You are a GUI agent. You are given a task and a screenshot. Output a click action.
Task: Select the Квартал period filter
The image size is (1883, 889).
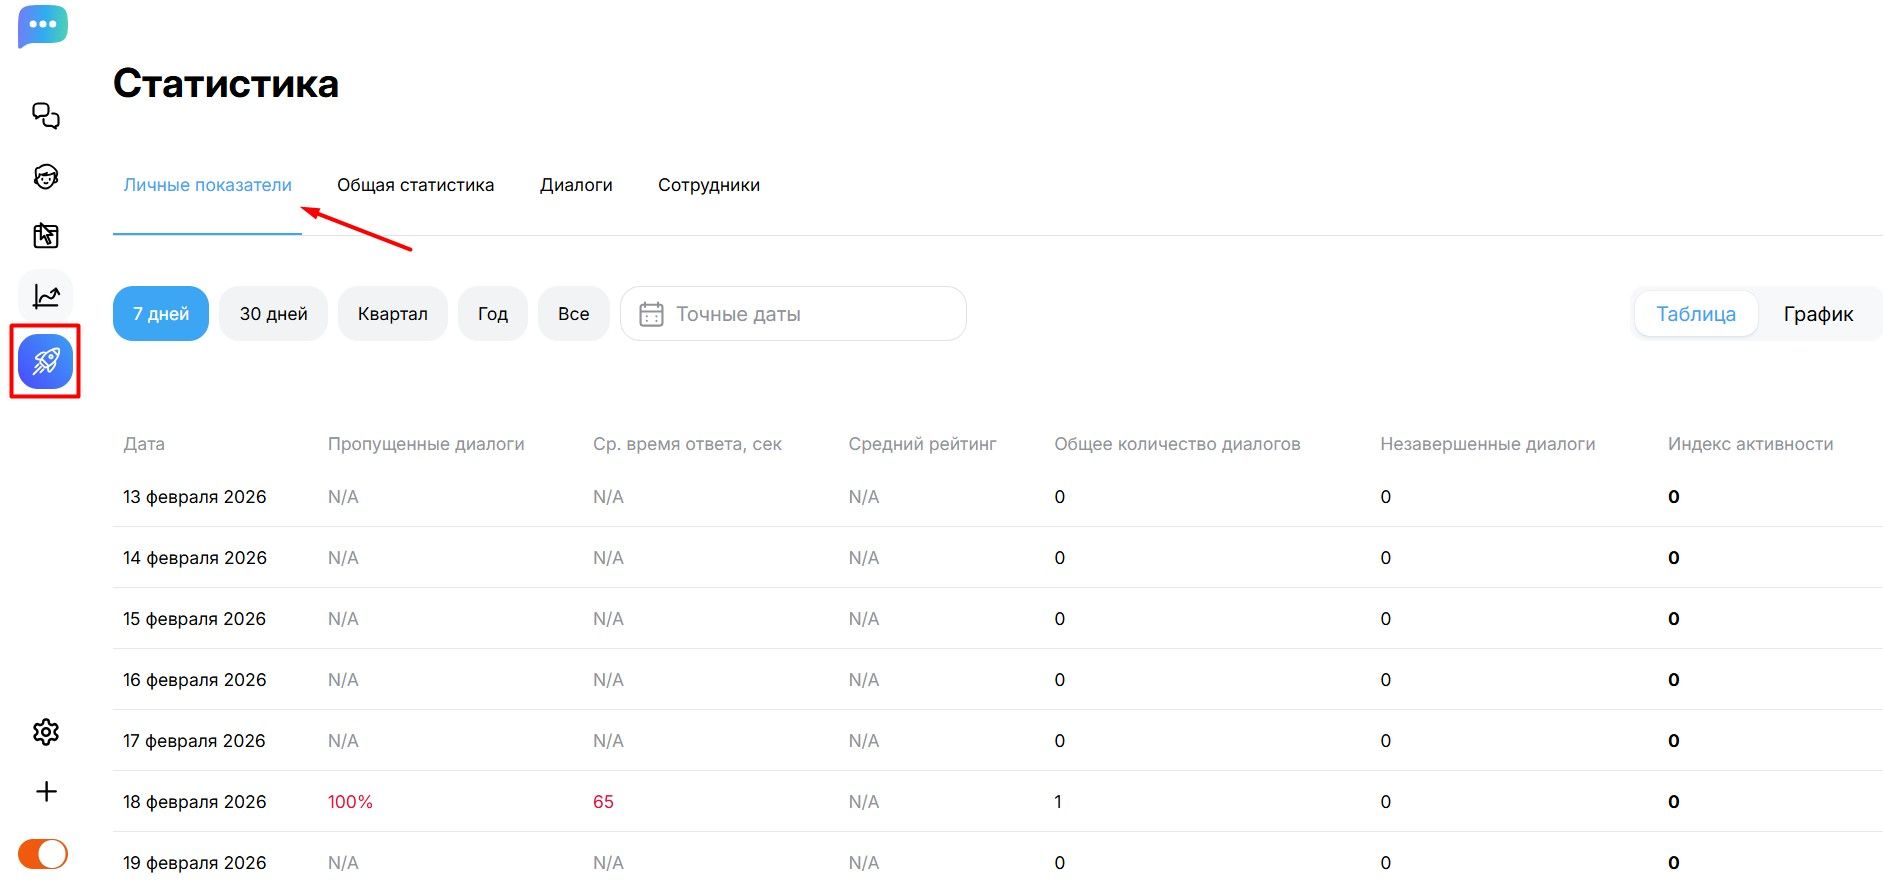[x=392, y=314]
